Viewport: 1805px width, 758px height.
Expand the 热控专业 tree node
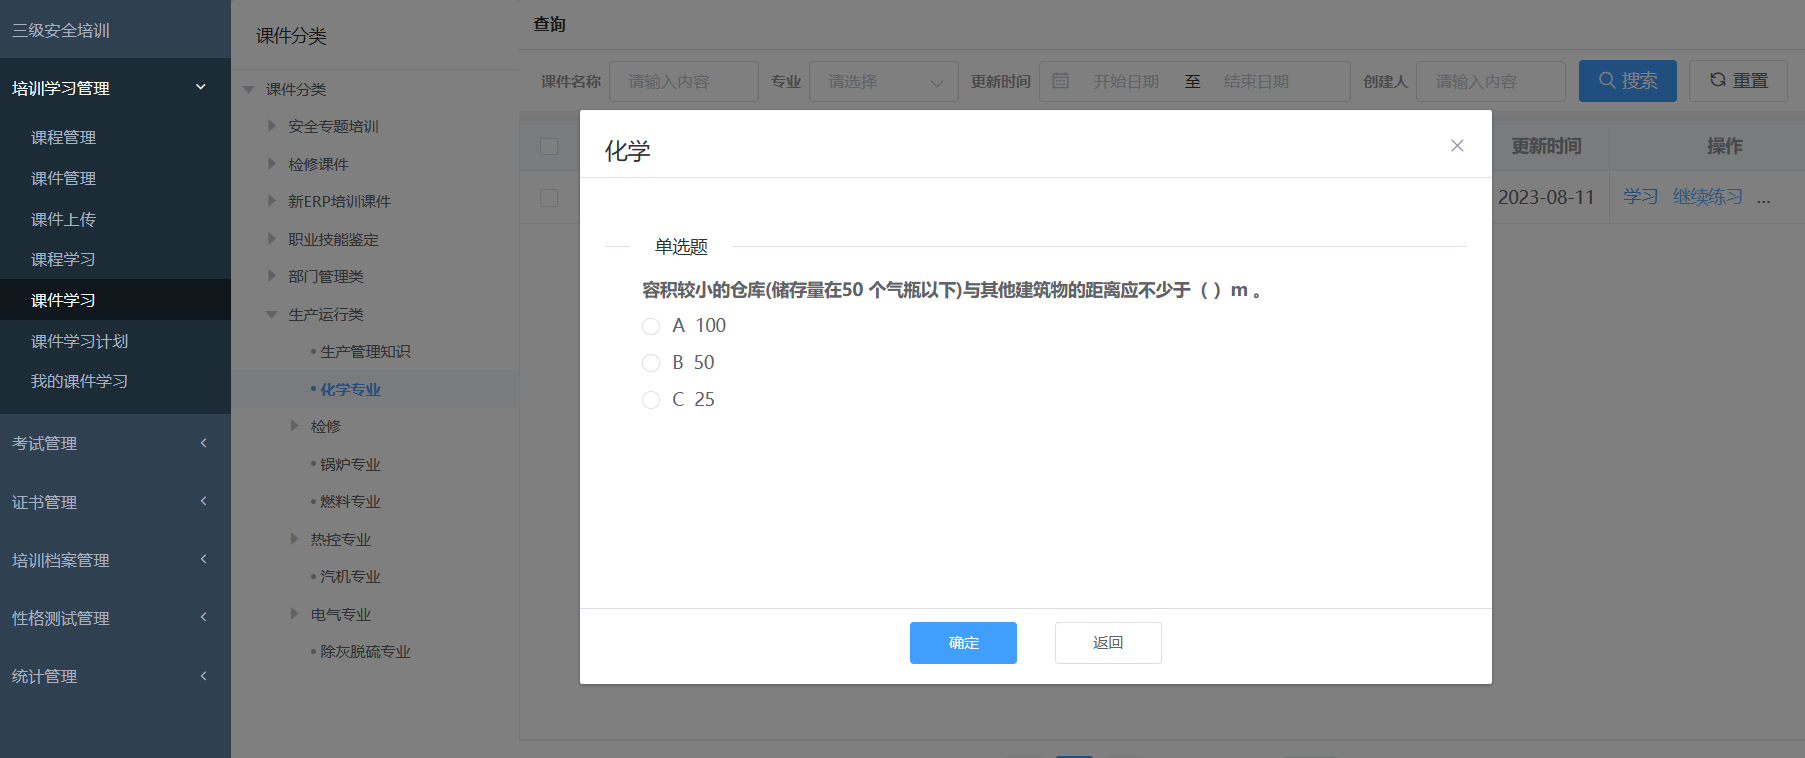(294, 539)
